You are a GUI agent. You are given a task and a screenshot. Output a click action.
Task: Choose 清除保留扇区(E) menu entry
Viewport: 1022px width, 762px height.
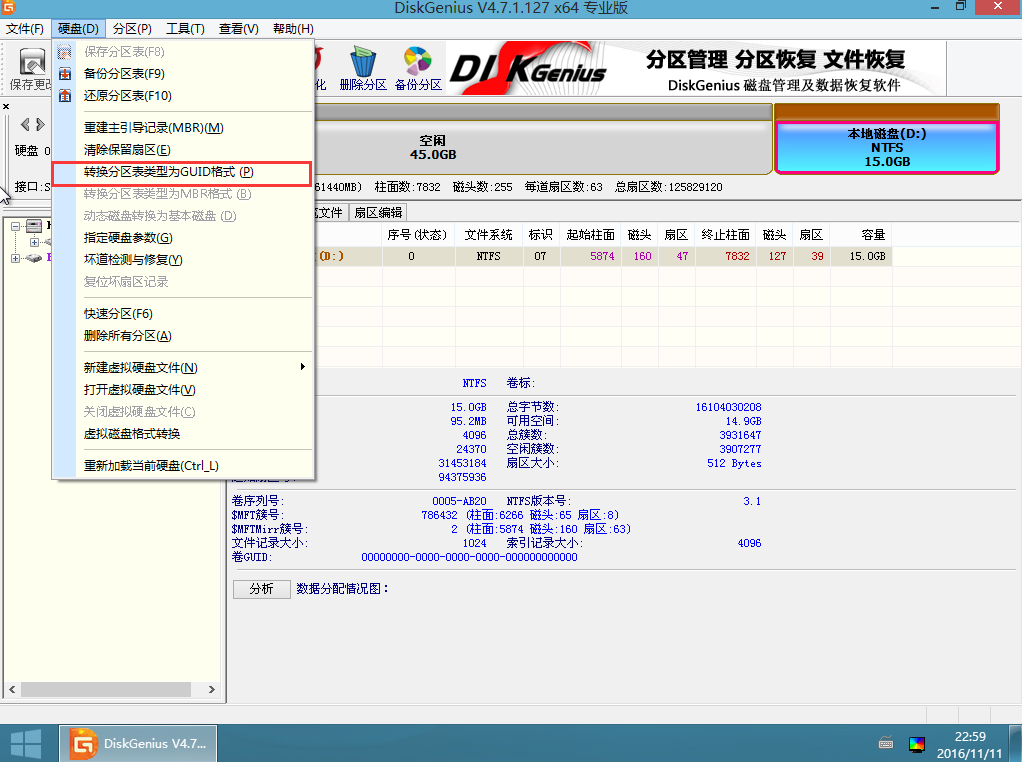(182, 150)
